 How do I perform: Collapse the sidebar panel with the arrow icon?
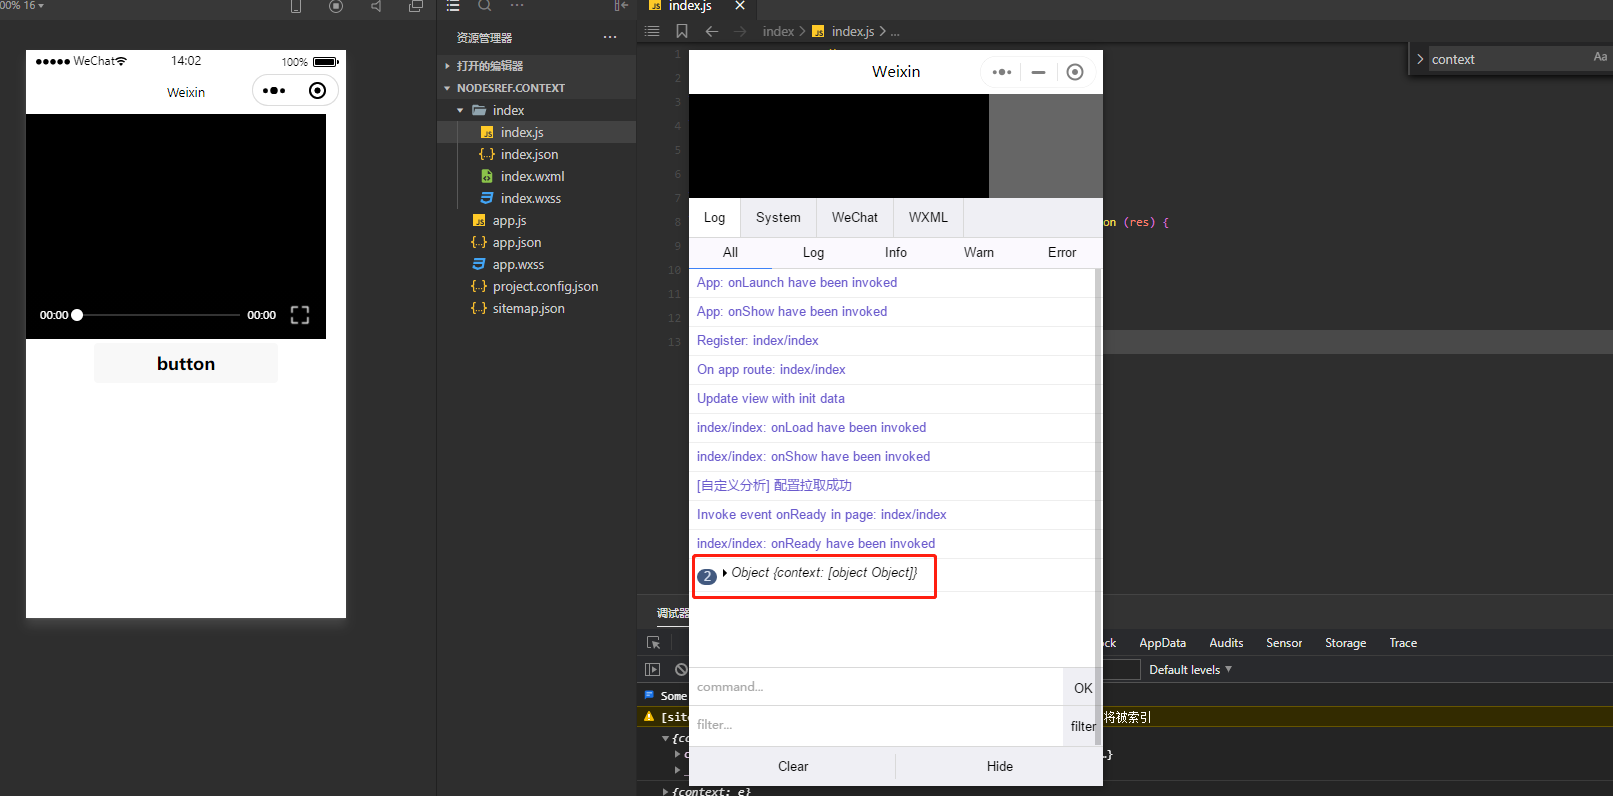tap(621, 6)
